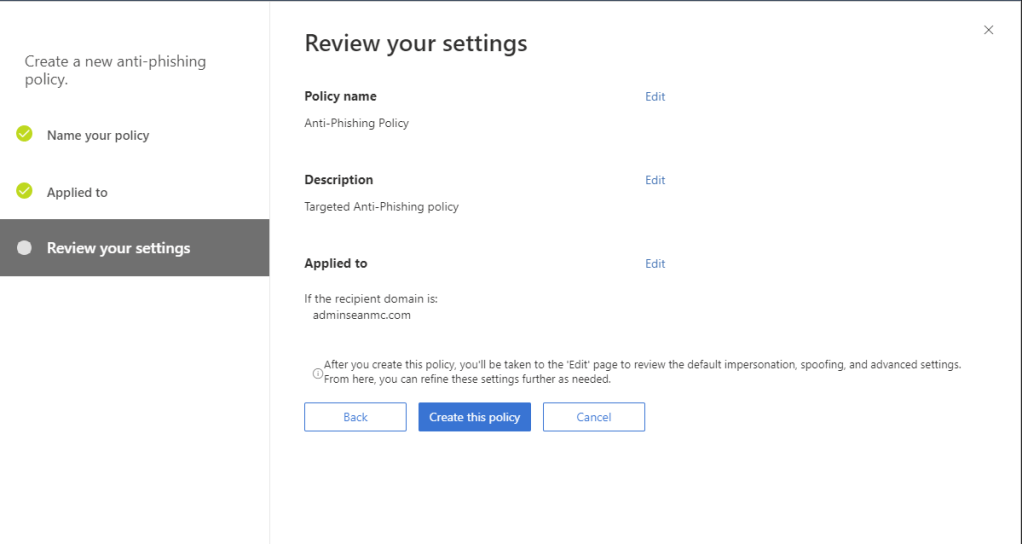1022x544 pixels.
Task: Click the note about the Edit page
Action: (641, 372)
